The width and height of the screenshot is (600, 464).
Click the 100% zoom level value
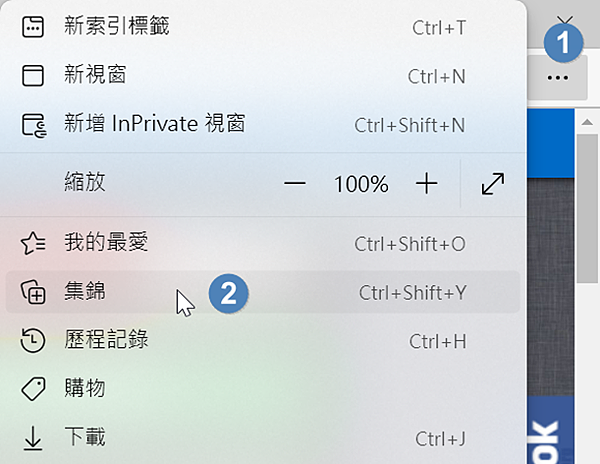[x=361, y=184]
